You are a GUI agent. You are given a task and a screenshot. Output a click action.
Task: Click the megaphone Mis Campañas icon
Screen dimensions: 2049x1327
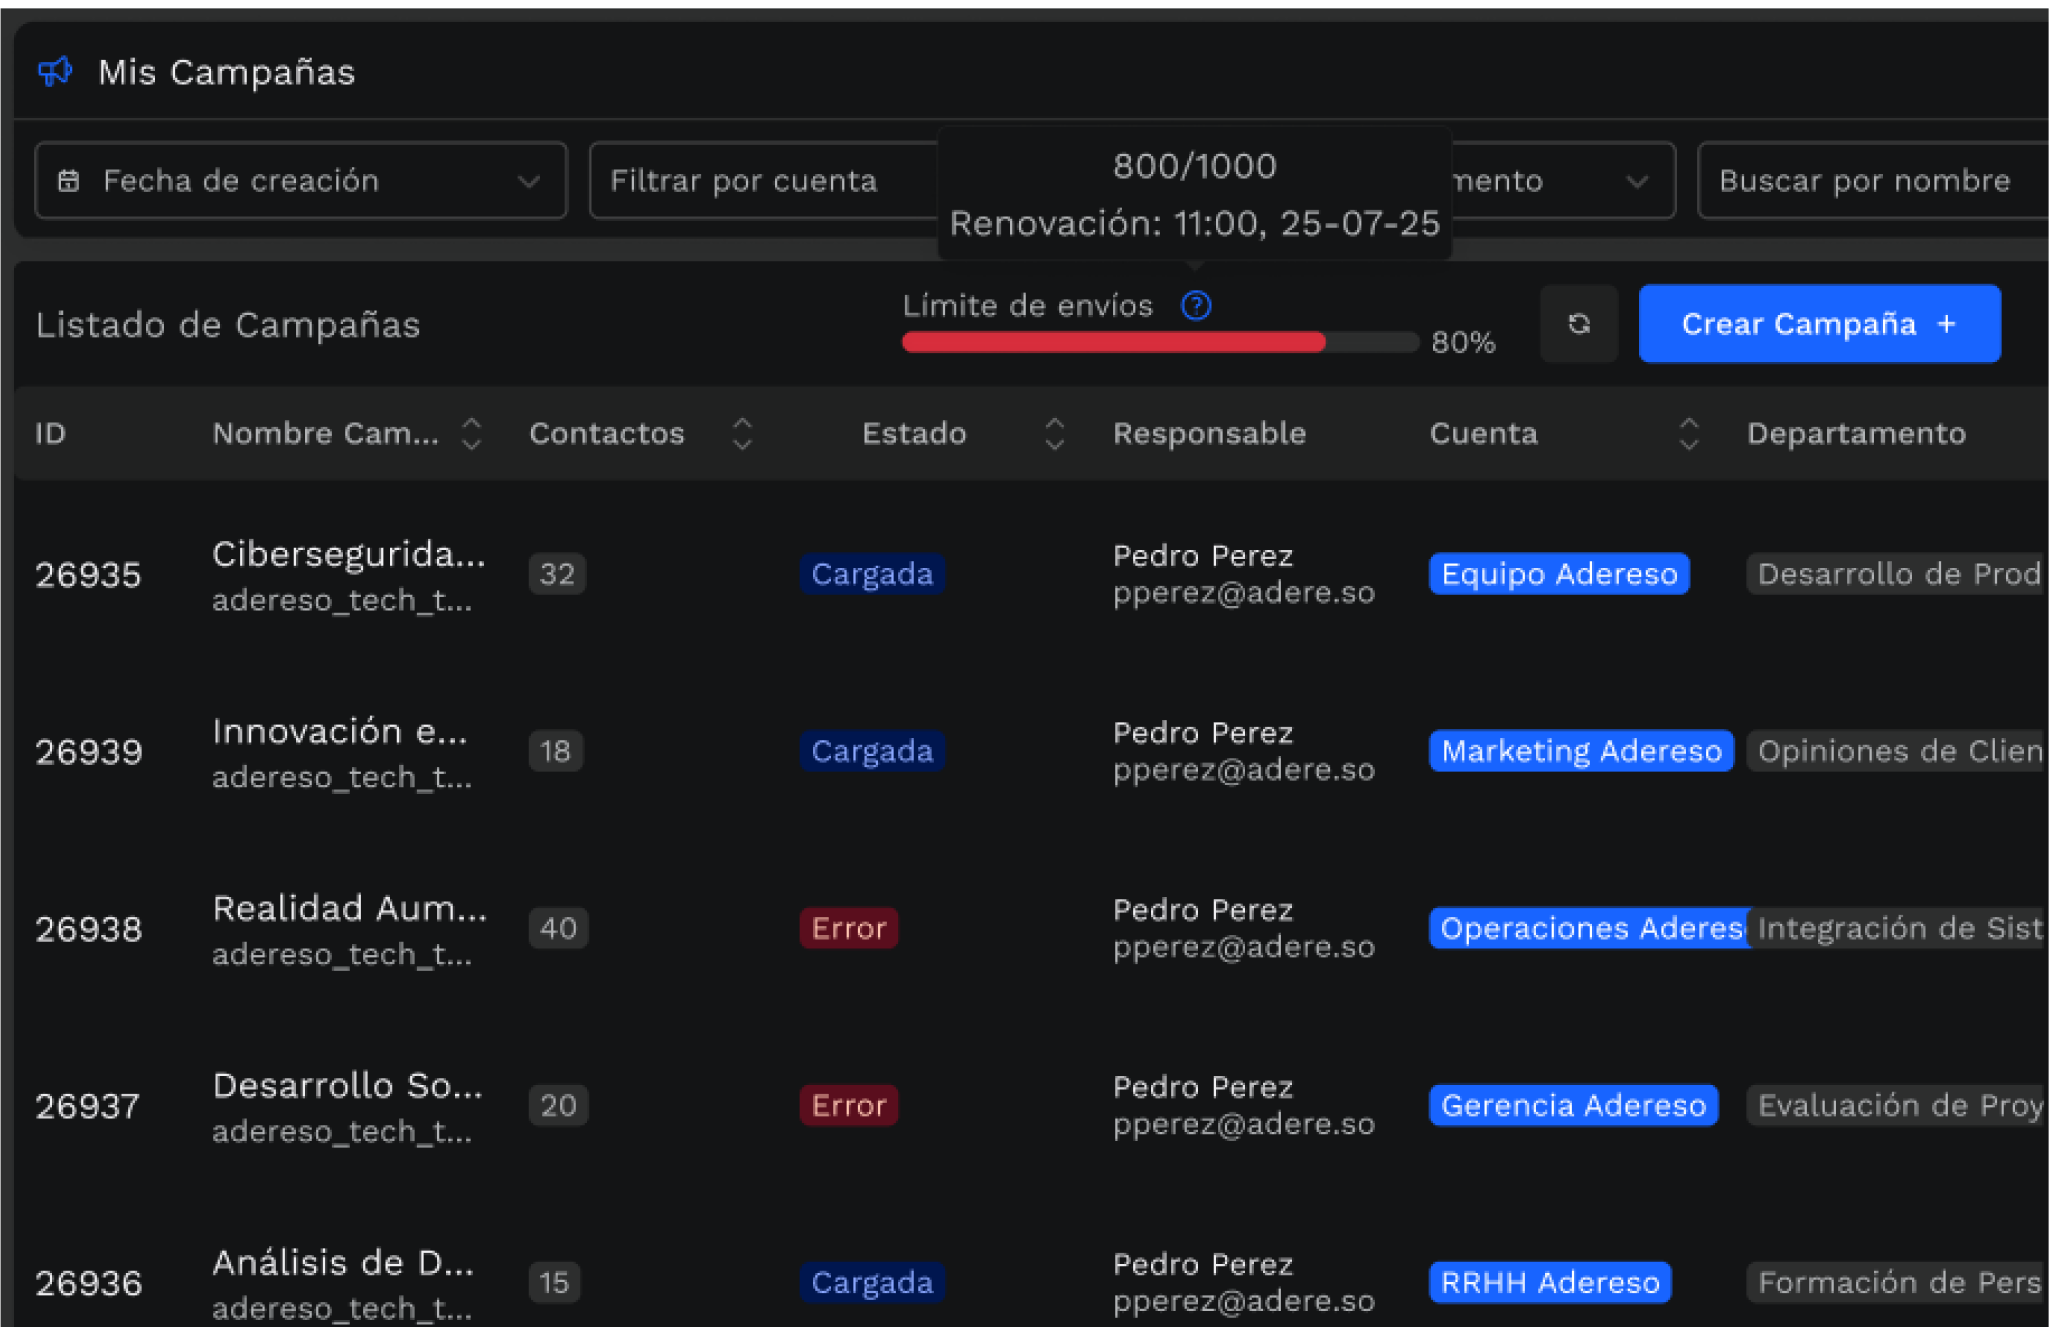55,72
